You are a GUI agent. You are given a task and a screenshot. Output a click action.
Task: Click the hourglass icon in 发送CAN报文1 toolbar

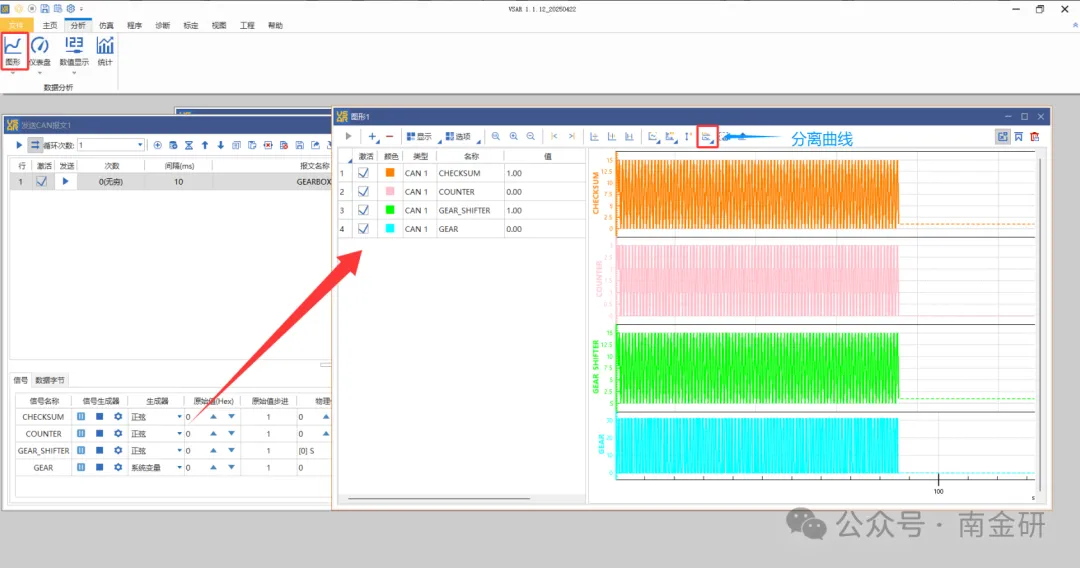coord(189,145)
